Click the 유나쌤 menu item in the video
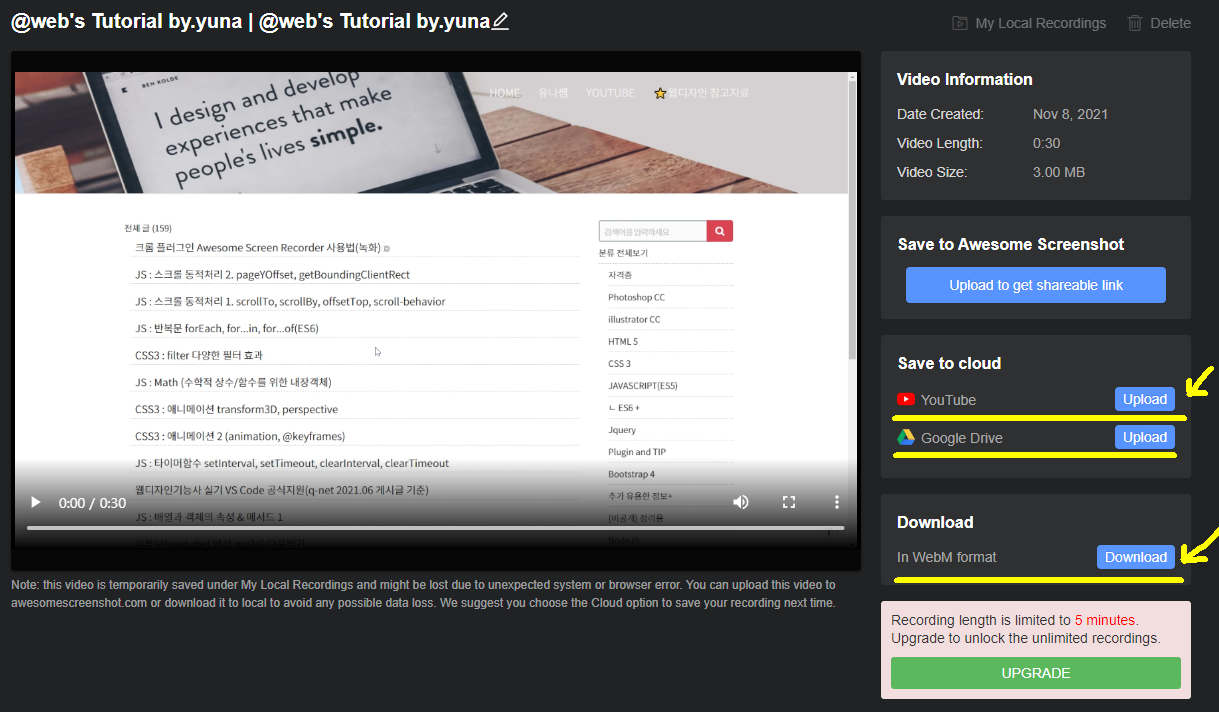This screenshot has height=712, width=1219. [553, 93]
